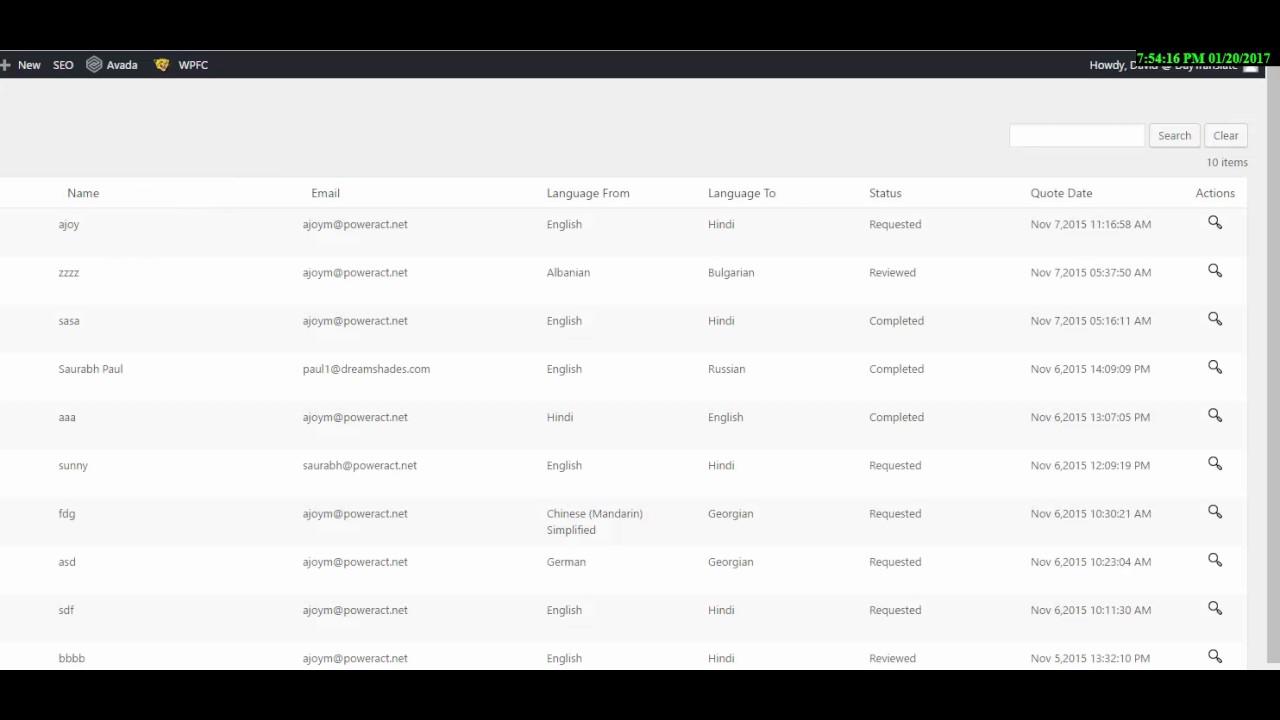The height and width of the screenshot is (720, 1280).
Task: Click 'Reviewed' status in zzzz row
Action: (x=892, y=272)
